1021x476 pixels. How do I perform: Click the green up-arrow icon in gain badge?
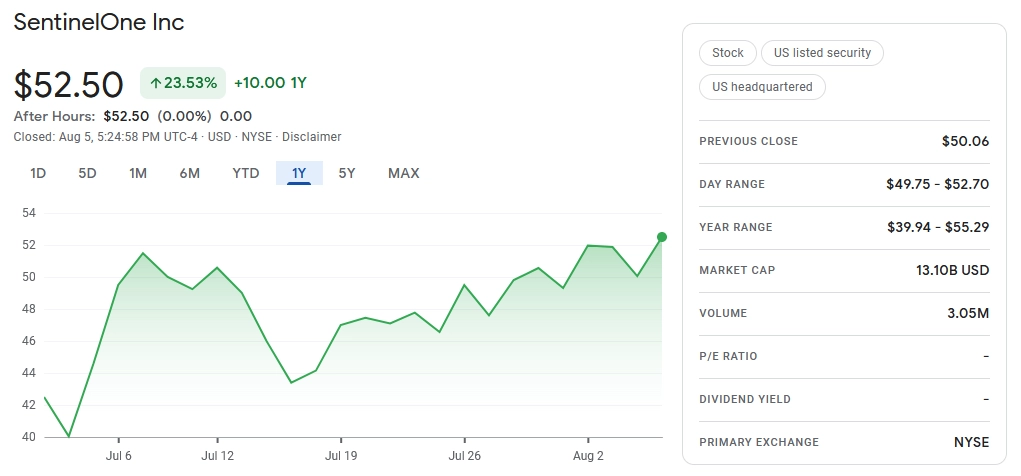(x=155, y=83)
